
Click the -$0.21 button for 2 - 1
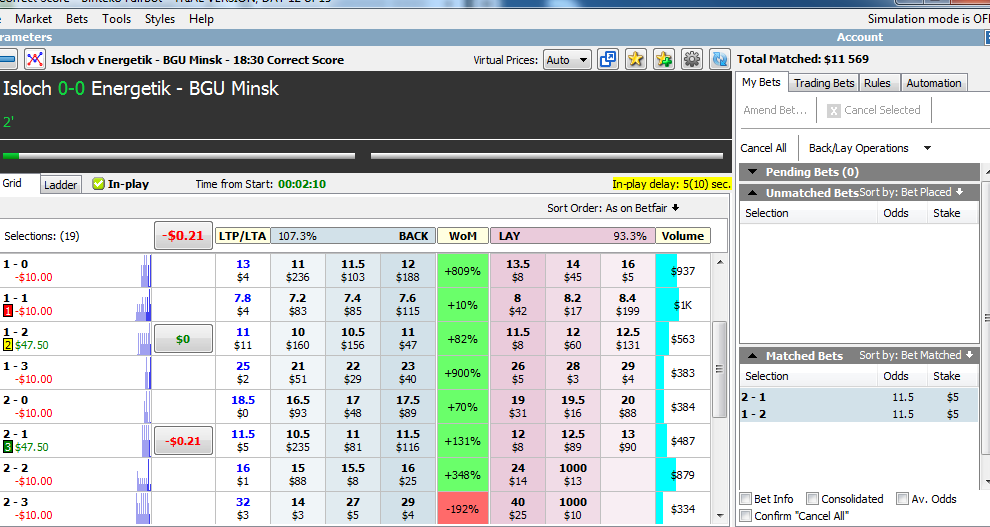183,441
